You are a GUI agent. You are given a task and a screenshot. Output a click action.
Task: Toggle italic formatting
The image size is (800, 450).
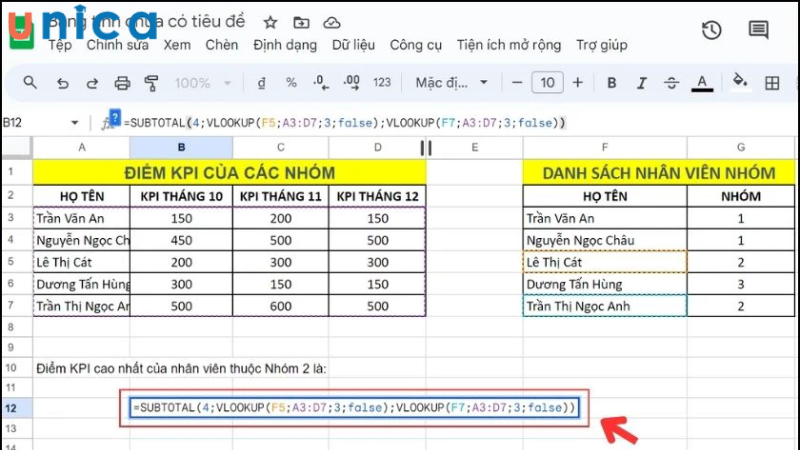641,83
